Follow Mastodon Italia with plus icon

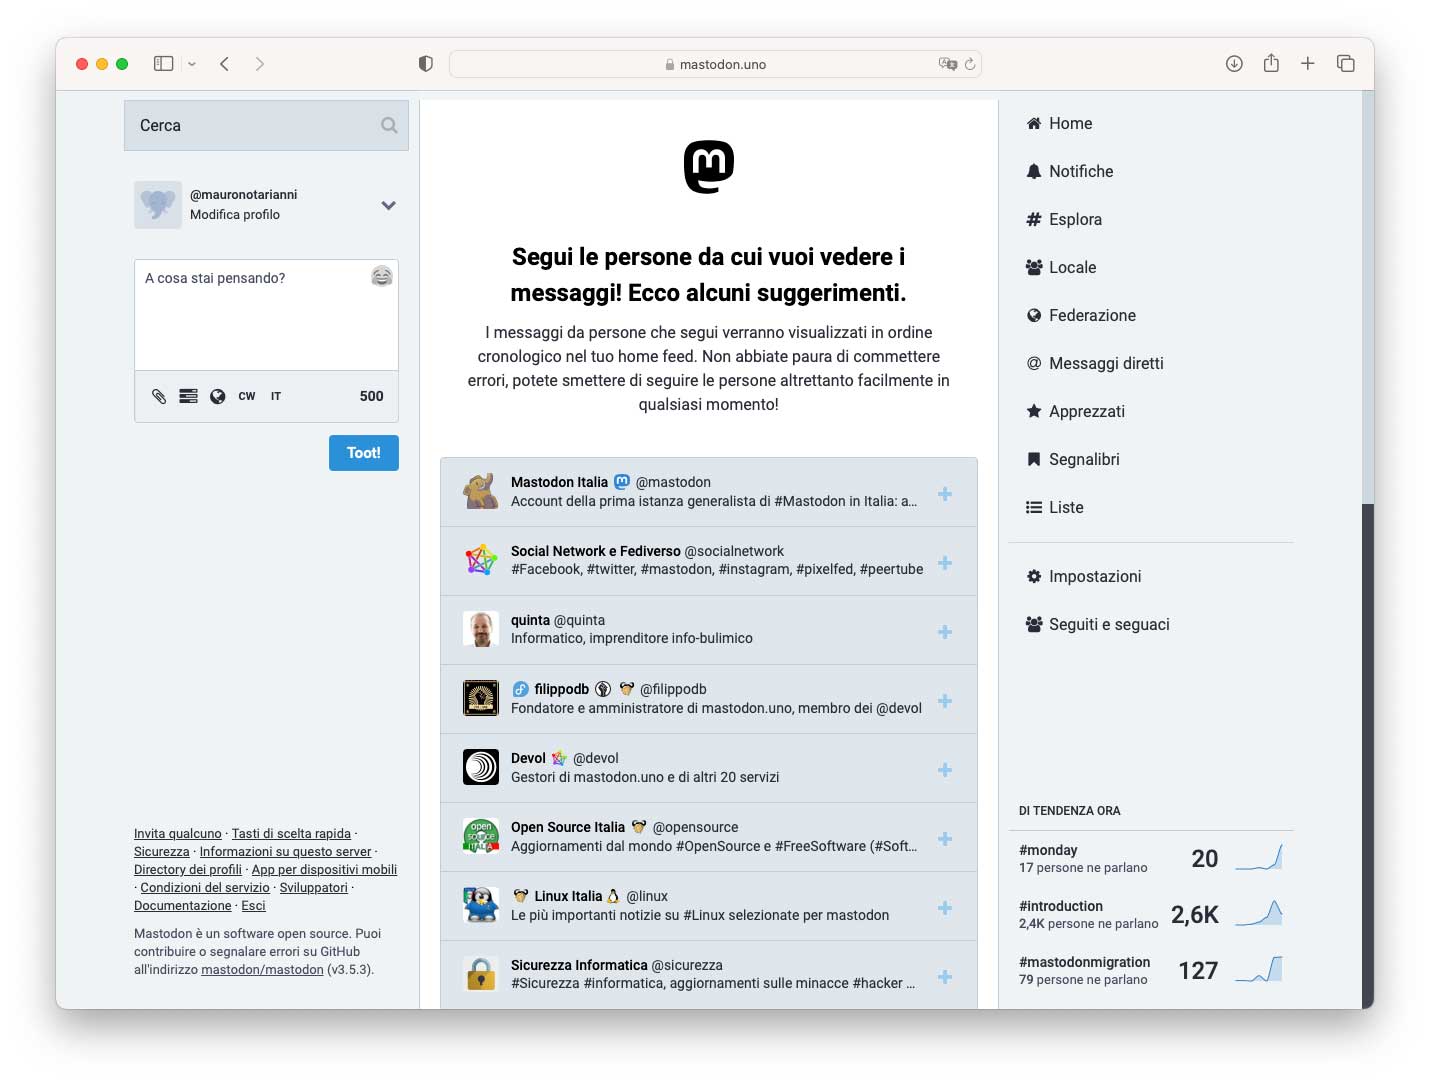coord(945,494)
